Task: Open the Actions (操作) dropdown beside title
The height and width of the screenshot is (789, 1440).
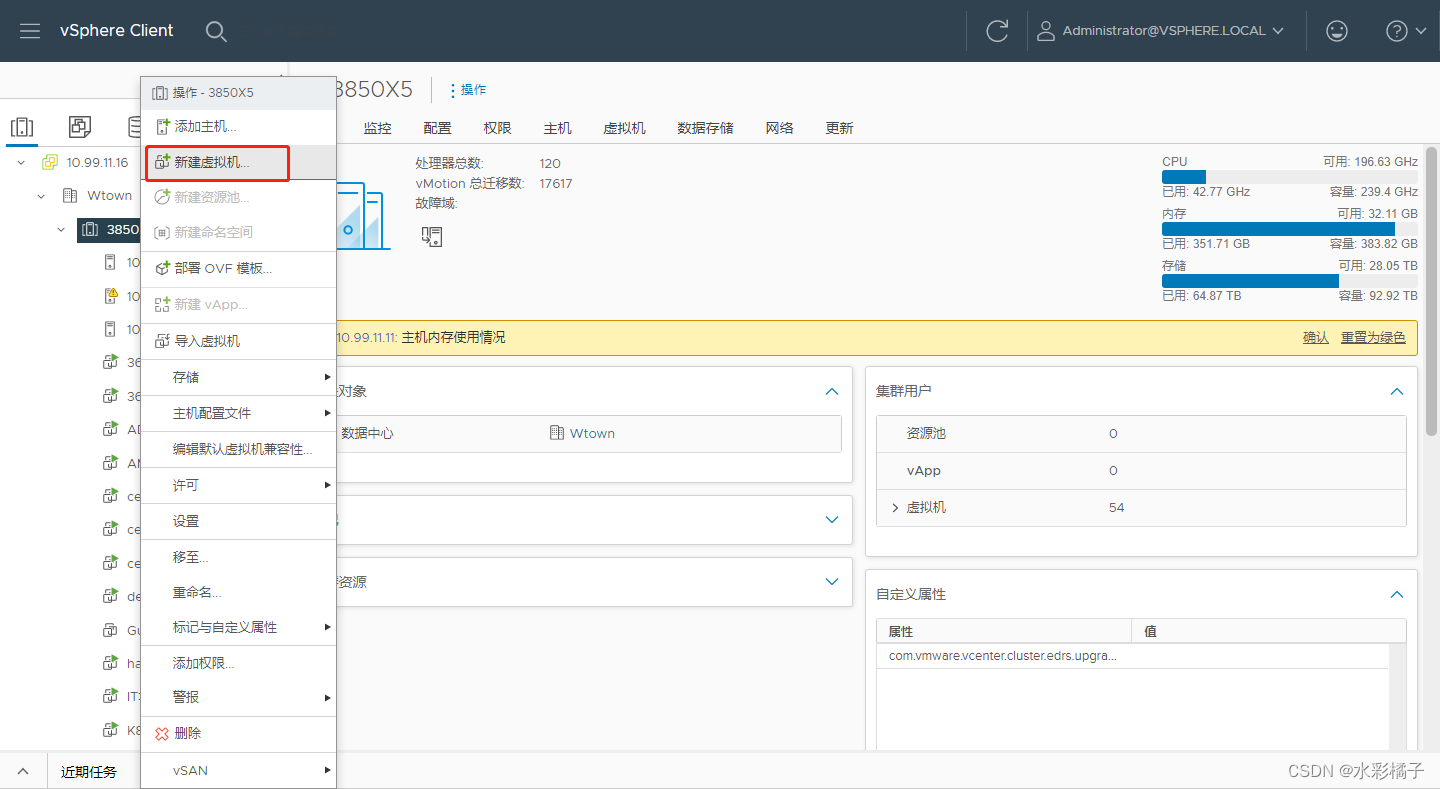Action: tap(467, 90)
